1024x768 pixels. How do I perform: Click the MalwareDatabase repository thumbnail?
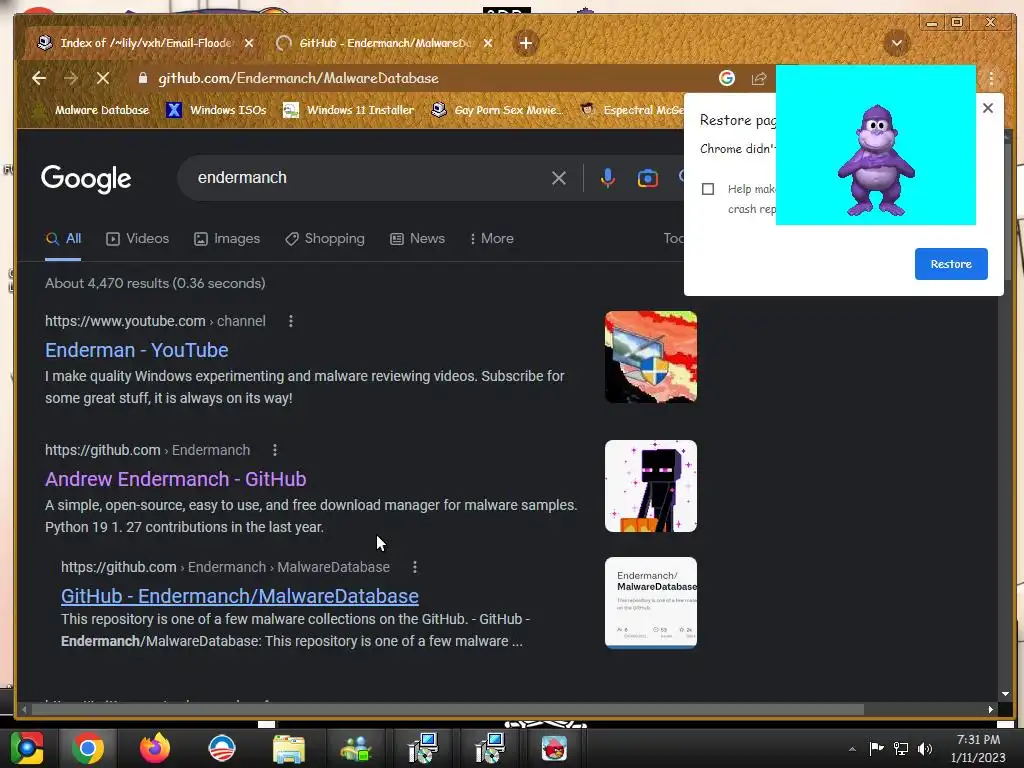650,603
